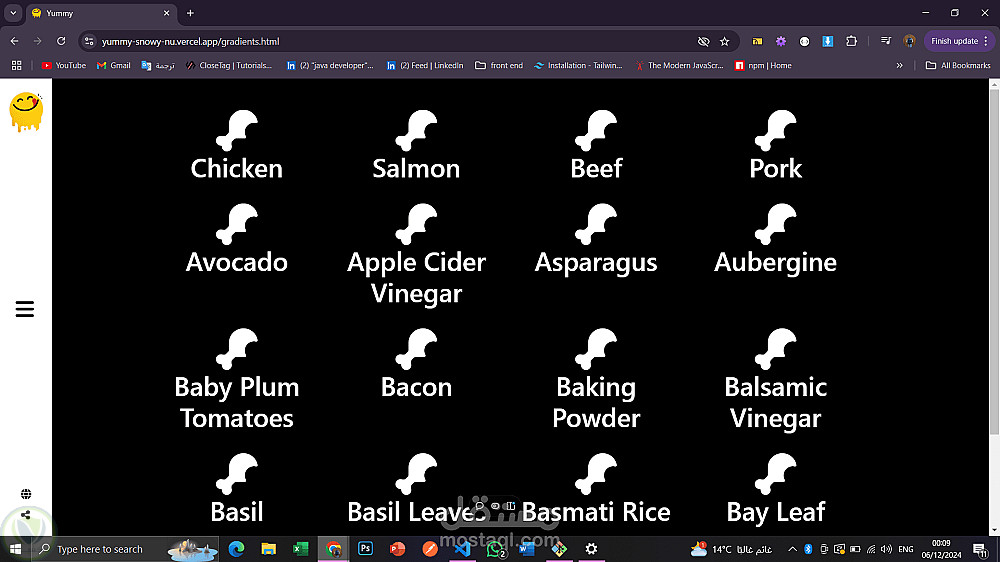Image resolution: width=1000 pixels, height=562 pixels.
Task: Click the volume speaker tray icon
Action: (x=886, y=549)
